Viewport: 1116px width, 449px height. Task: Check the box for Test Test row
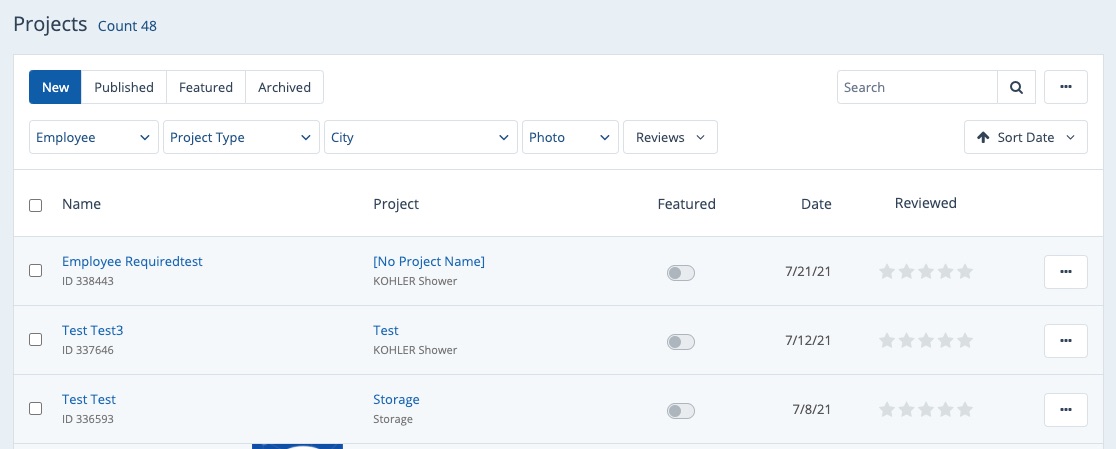[36, 409]
